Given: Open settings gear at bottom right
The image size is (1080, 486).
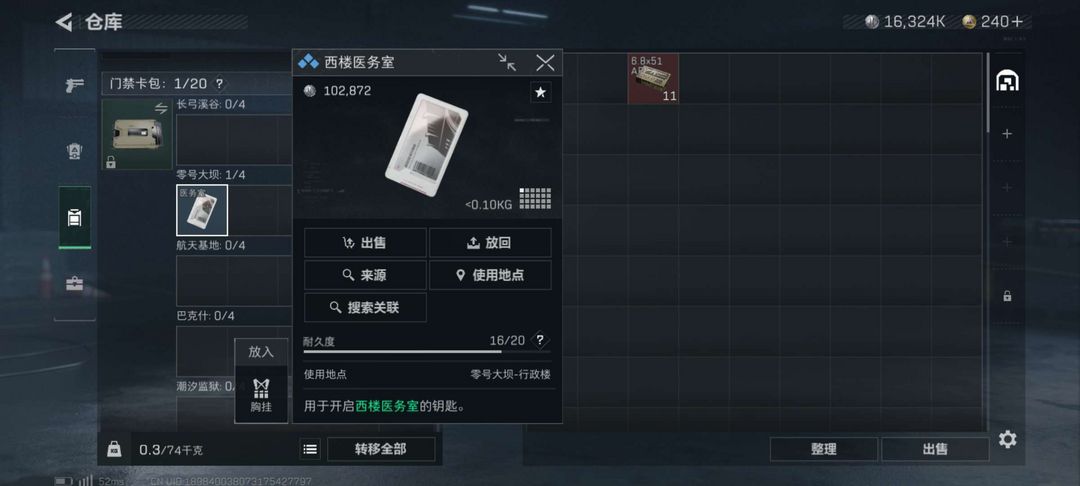Looking at the screenshot, I should (1007, 439).
